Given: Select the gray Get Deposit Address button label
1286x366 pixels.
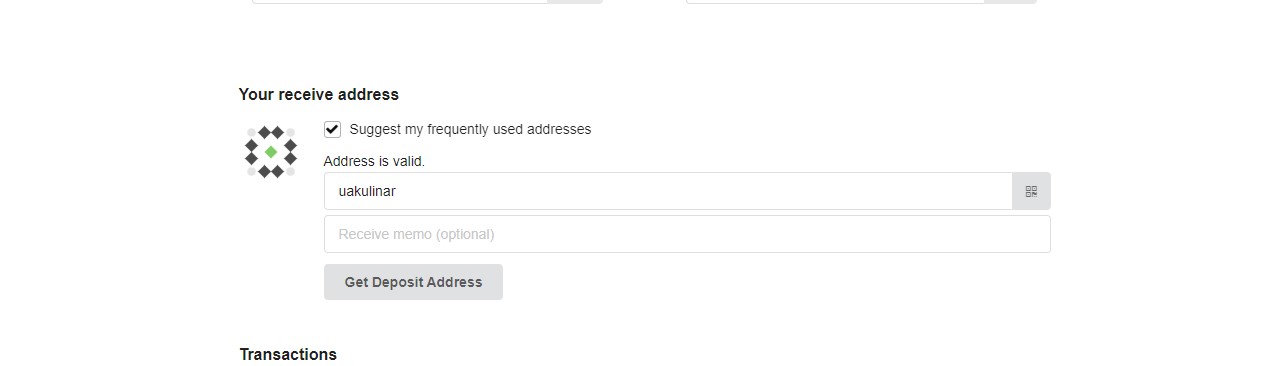Looking at the screenshot, I should 413,282.
